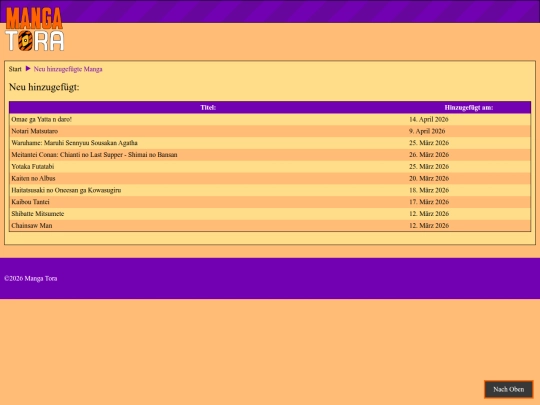Click Waruhame's date 25. März 2026
Image resolution: width=540 pixels, height=405 pixels.
coord(429,143)
